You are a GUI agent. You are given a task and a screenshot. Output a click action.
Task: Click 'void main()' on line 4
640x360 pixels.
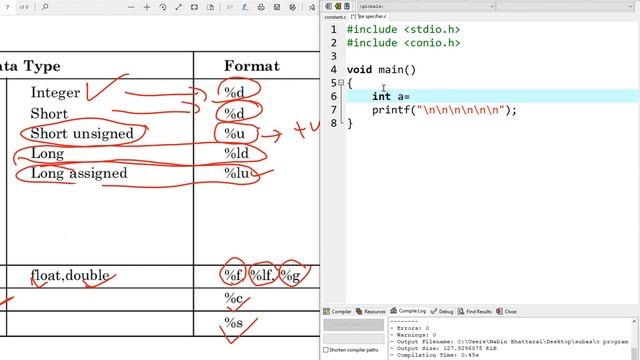pyautogui.click(x=381, y=70)
